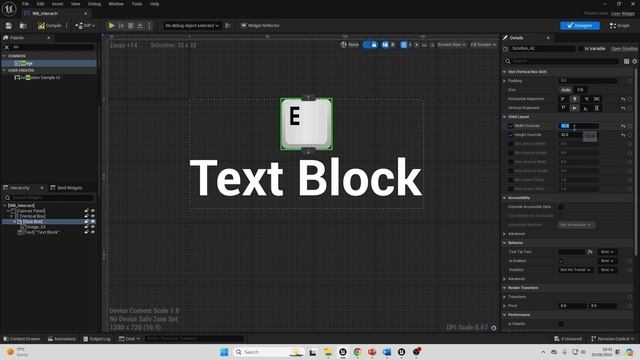Image resolution: width=640 pixels, height=360 pixels.
Task: Open the debug object selection dropdown
Action: click(192, 26)
